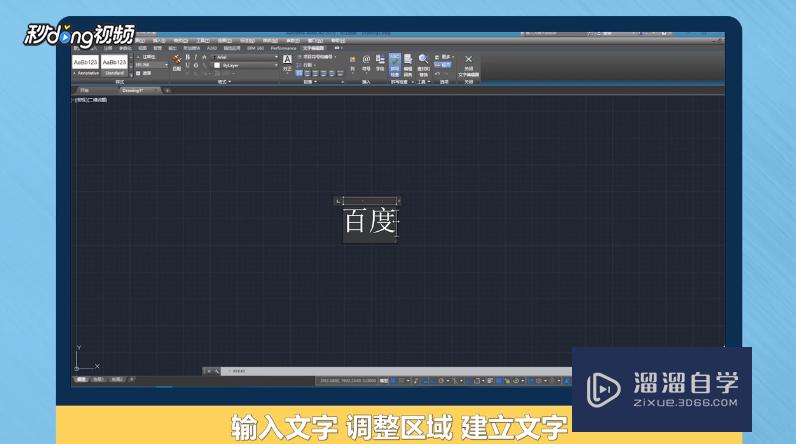Add a new drawing tab with plus
The height and width of the screenshot is (444, 796).
[x=168, y=90]
